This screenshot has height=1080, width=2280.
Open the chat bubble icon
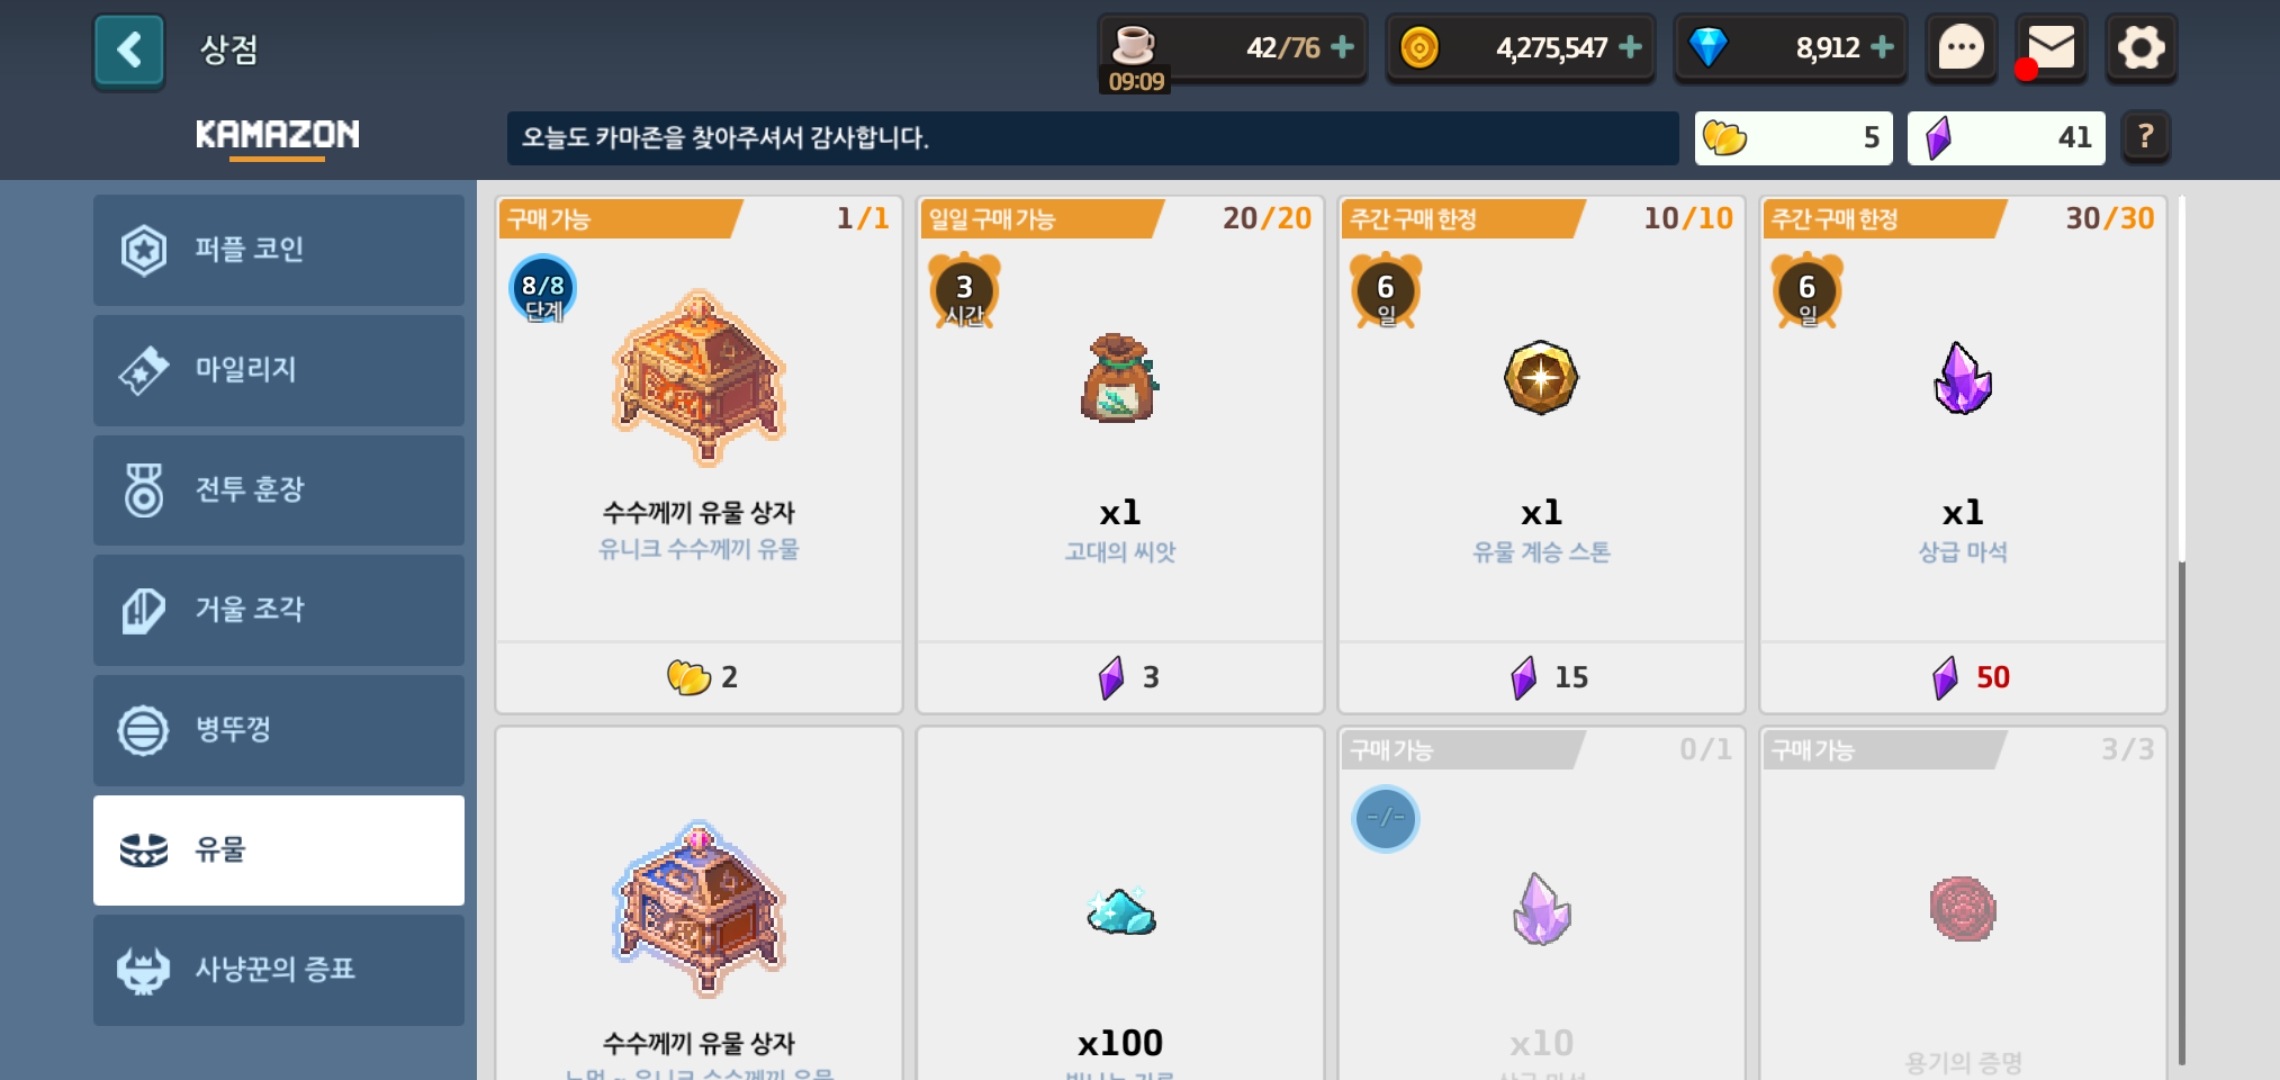pos(1961,48)
